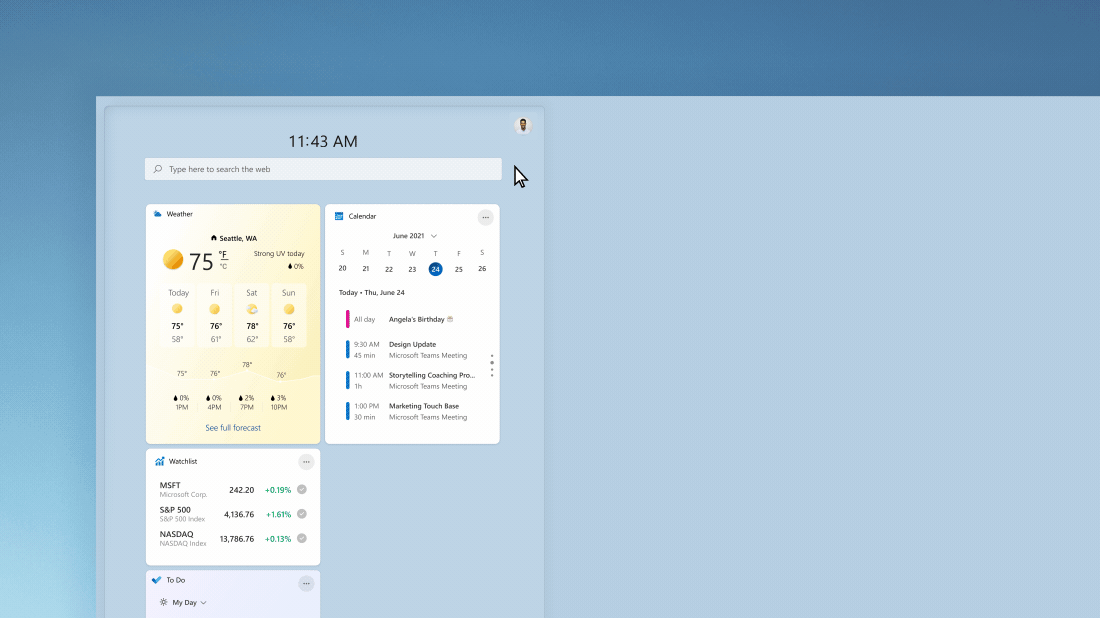Select the Sat forecast day
This screenshot has height=618, width=1100.
coord(252,316)
